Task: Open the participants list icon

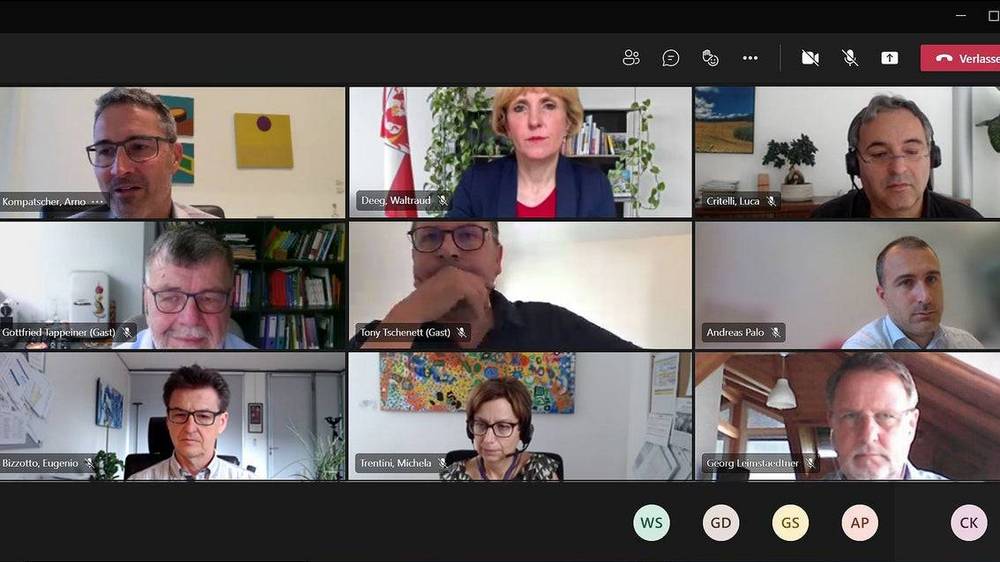Action: (631, 58)
